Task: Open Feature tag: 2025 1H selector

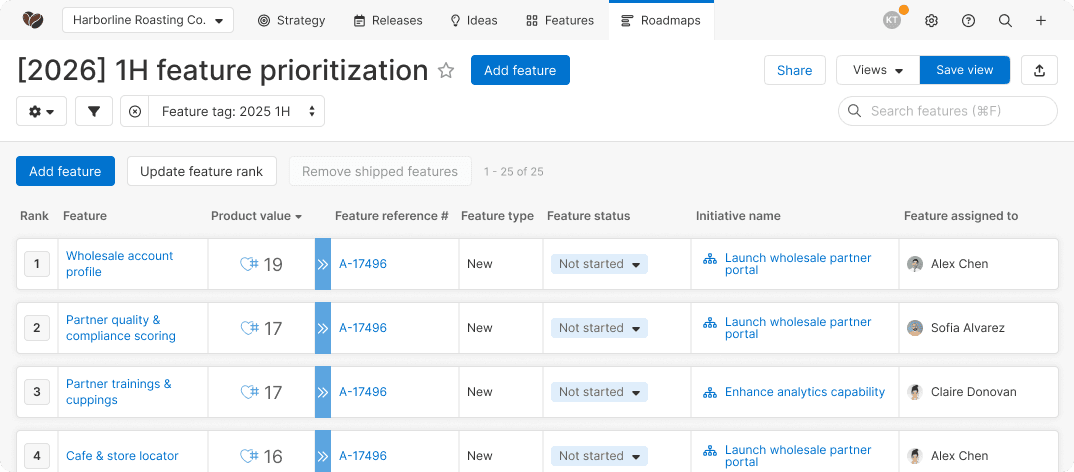Action: tap(237, 111)
